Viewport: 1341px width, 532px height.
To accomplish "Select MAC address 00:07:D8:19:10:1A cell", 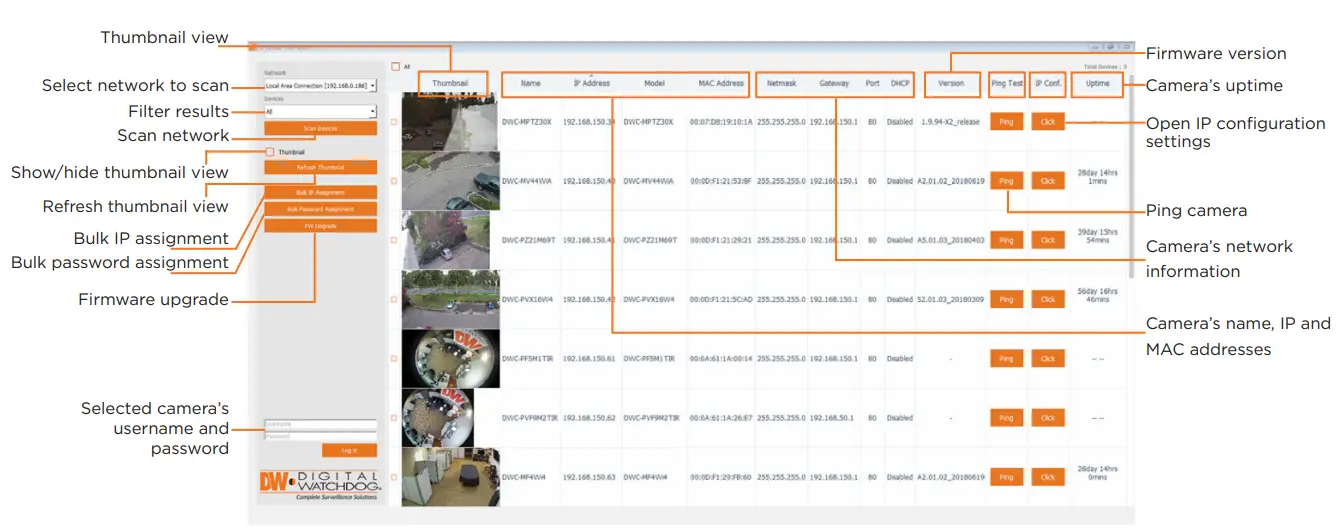I will [720, 122].
